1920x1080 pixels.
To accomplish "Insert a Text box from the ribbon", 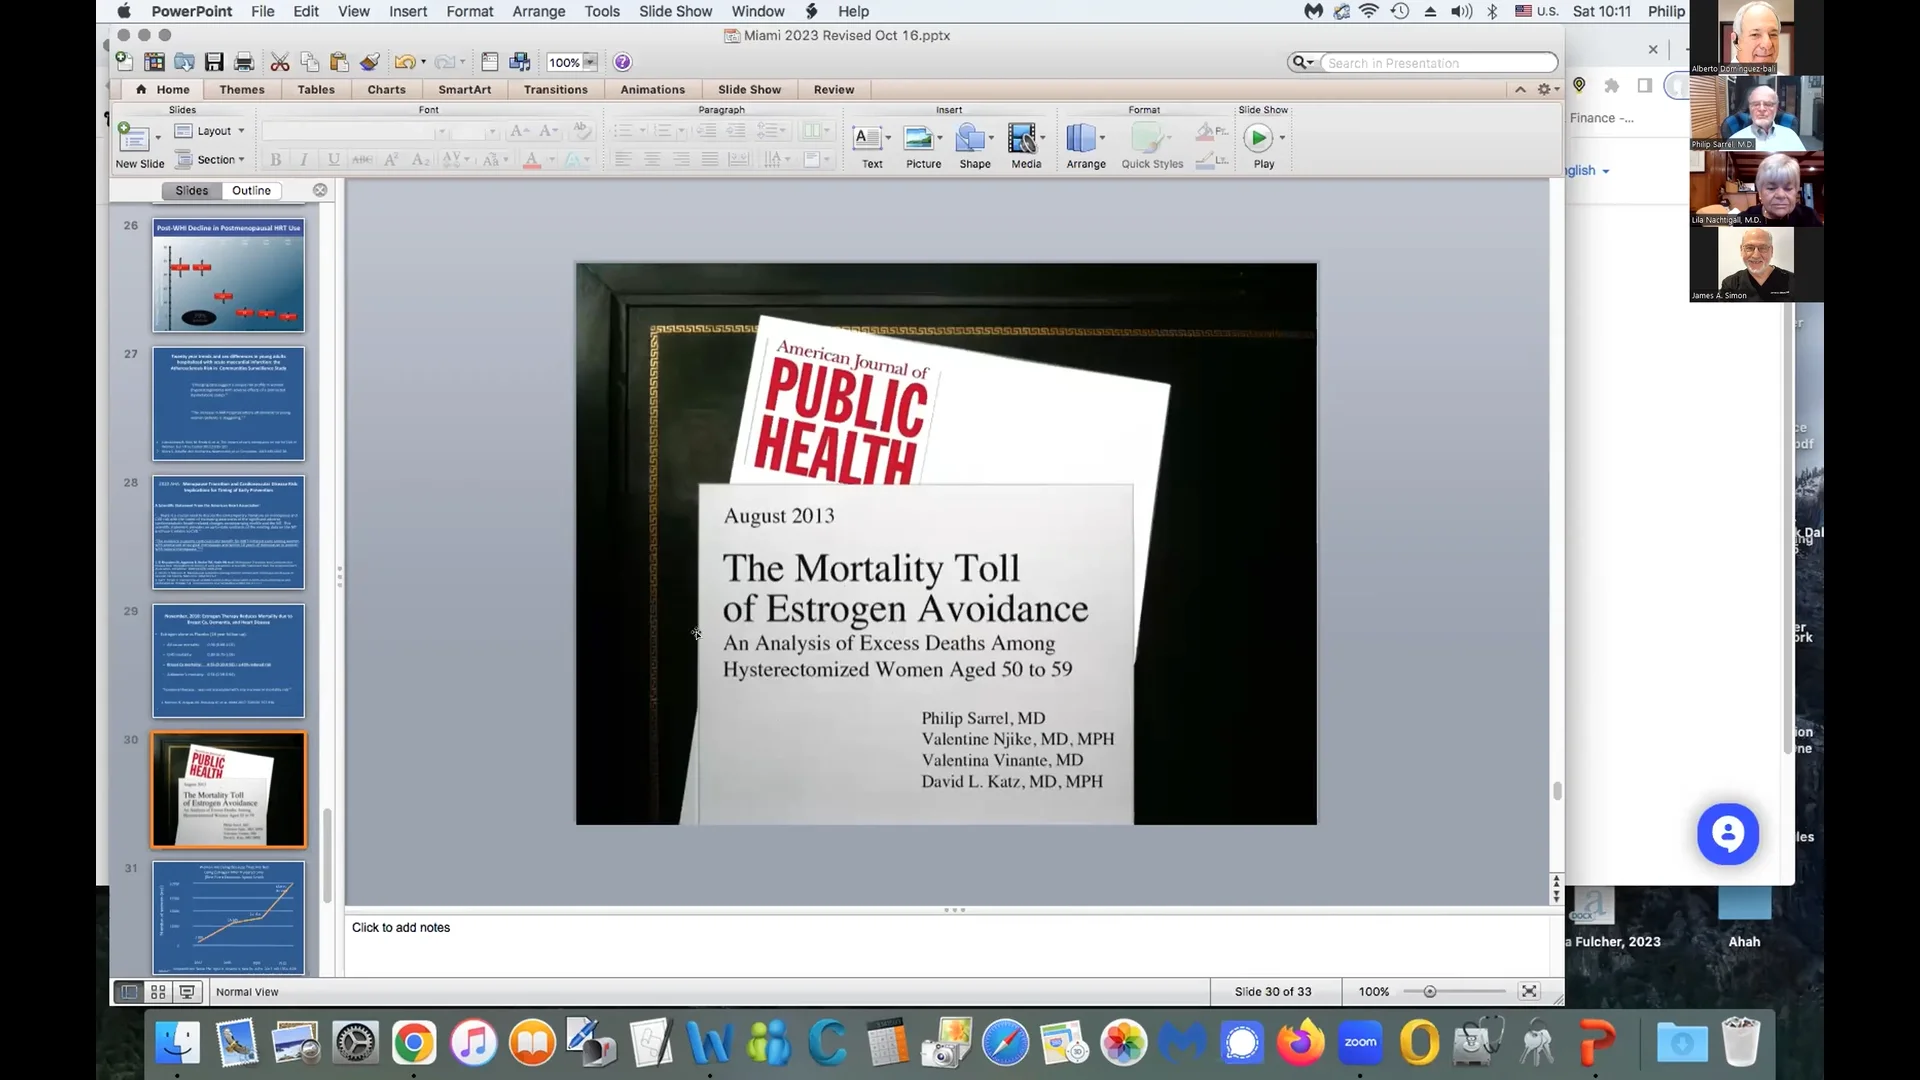I will (x=867, y=137).
